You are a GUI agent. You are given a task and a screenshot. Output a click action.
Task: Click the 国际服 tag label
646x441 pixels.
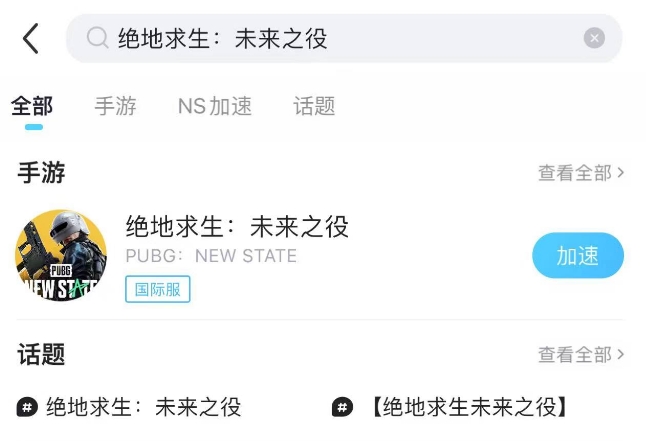158,289
